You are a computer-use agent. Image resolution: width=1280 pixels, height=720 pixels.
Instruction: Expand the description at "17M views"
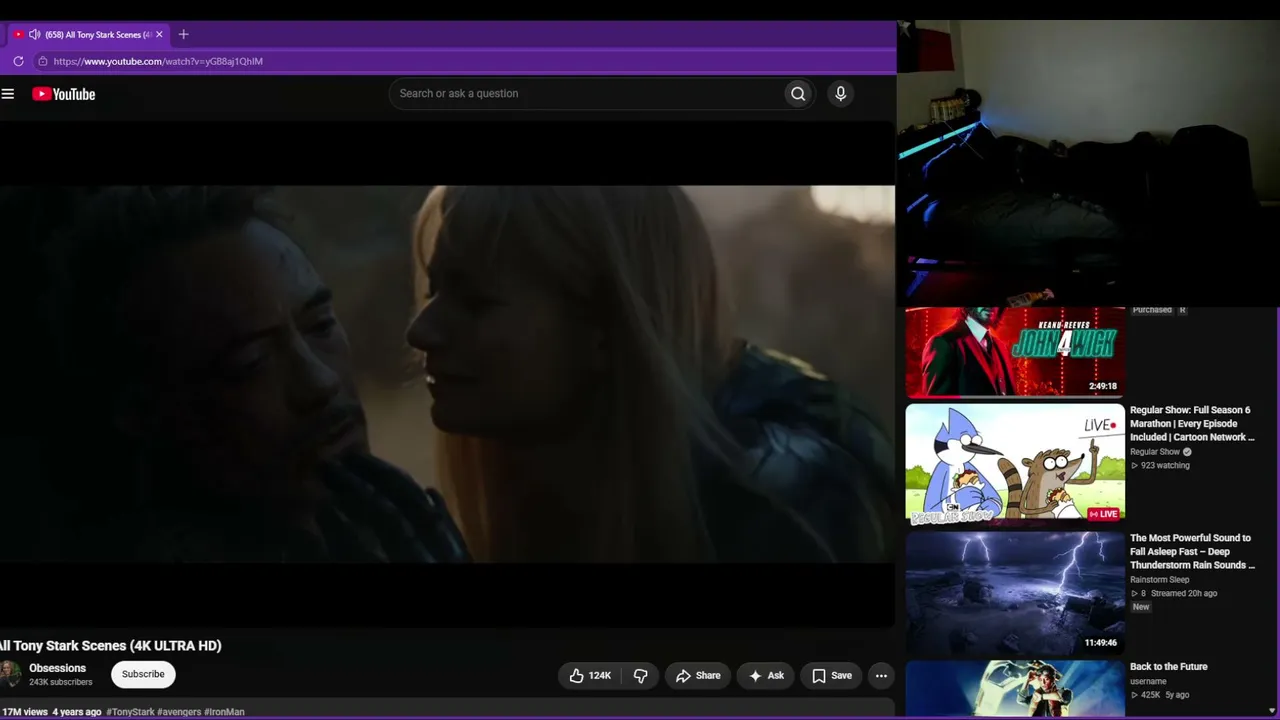24,712
